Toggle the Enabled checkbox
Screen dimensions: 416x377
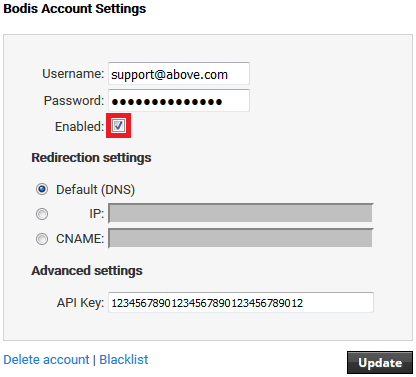pos(118,126)
